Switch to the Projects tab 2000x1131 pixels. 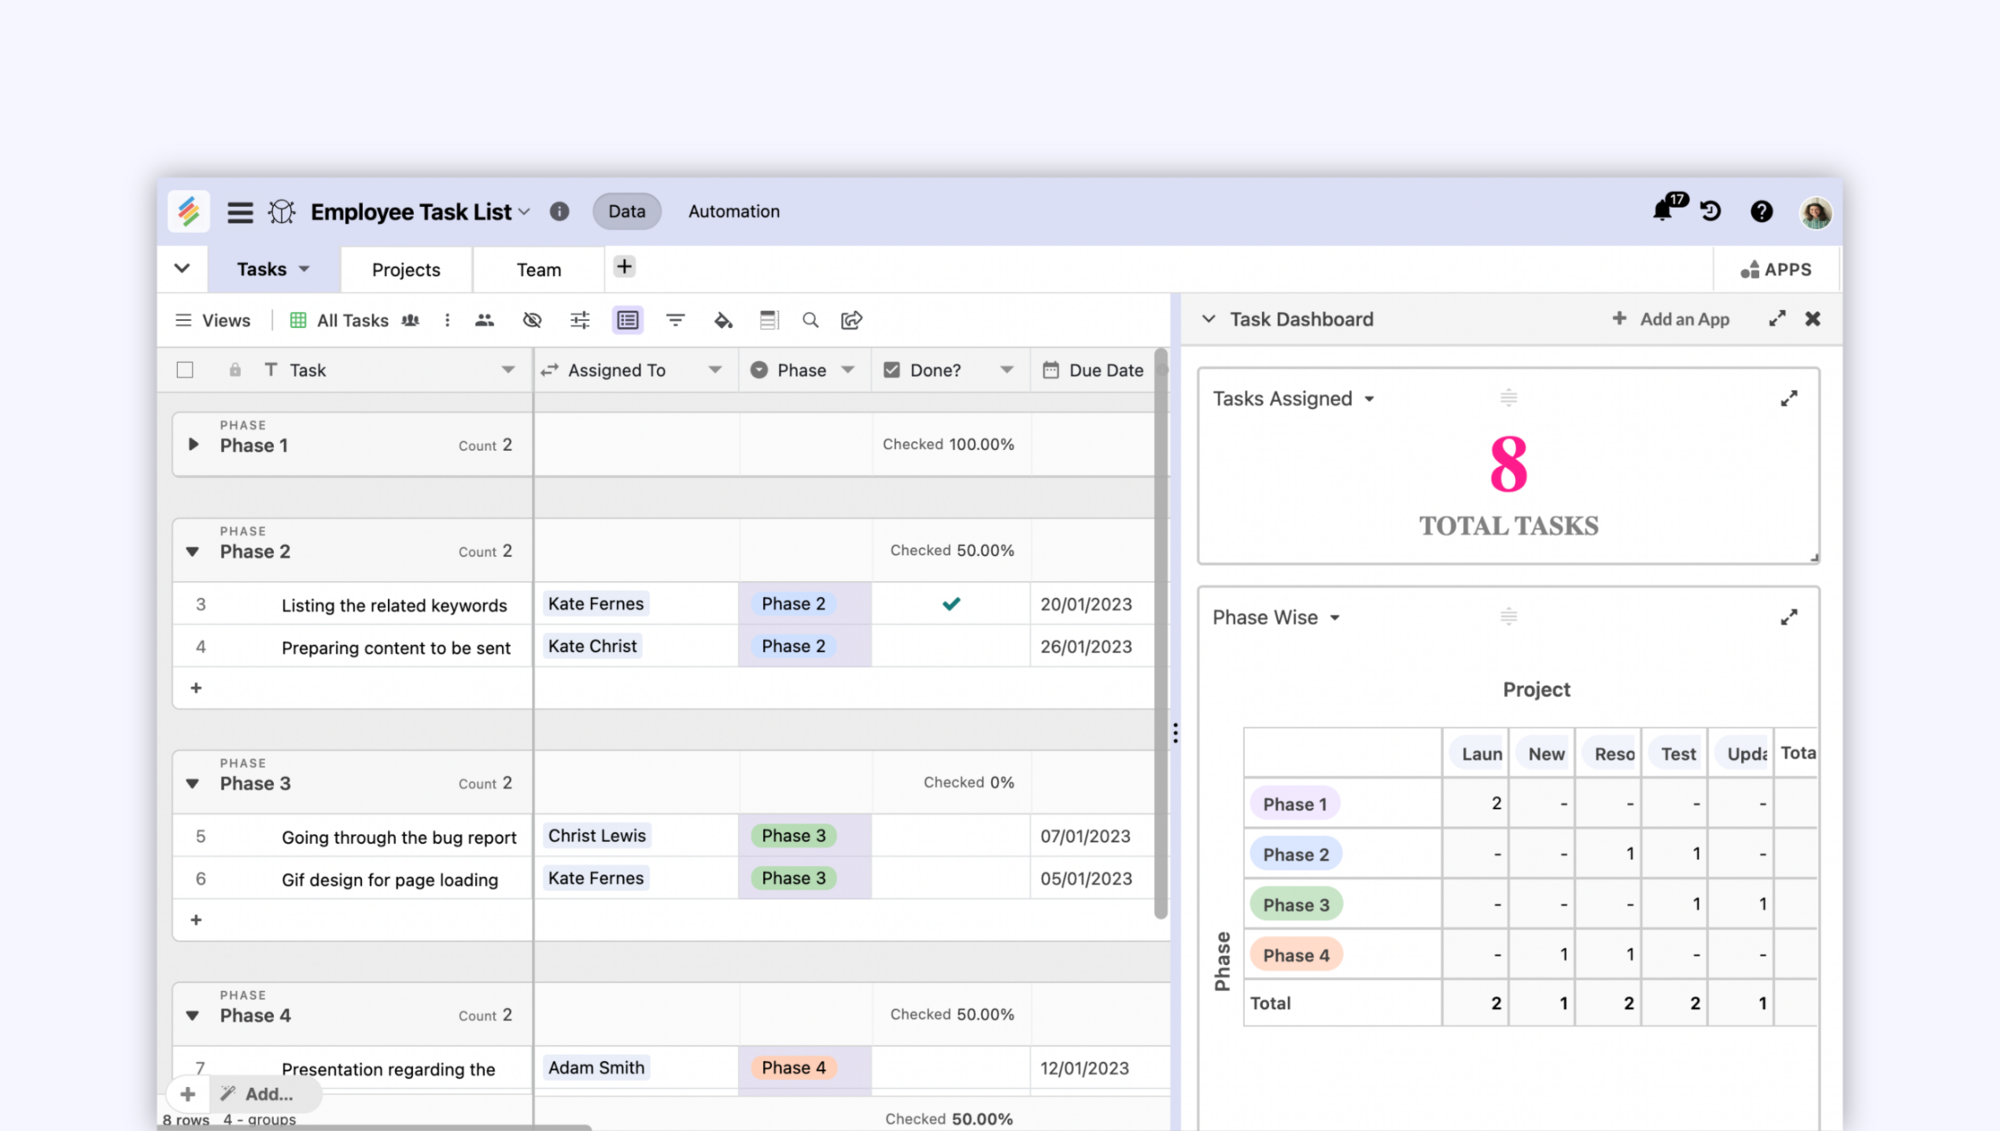405,270
